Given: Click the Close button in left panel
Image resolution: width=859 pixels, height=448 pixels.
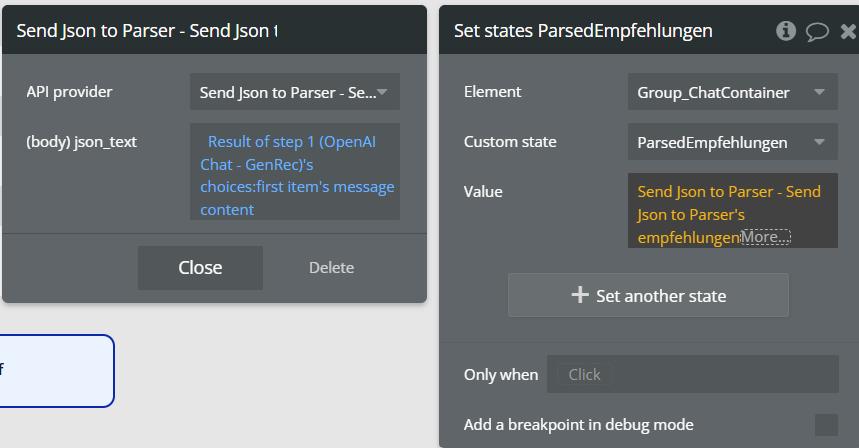Looking at the screenshot, I should (x=201, y=268).
